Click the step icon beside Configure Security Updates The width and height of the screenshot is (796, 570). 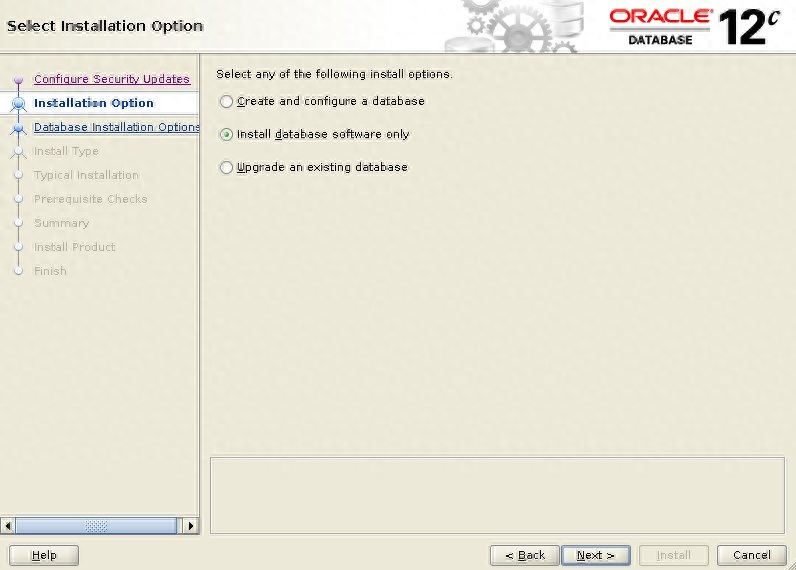coord(18,80)
